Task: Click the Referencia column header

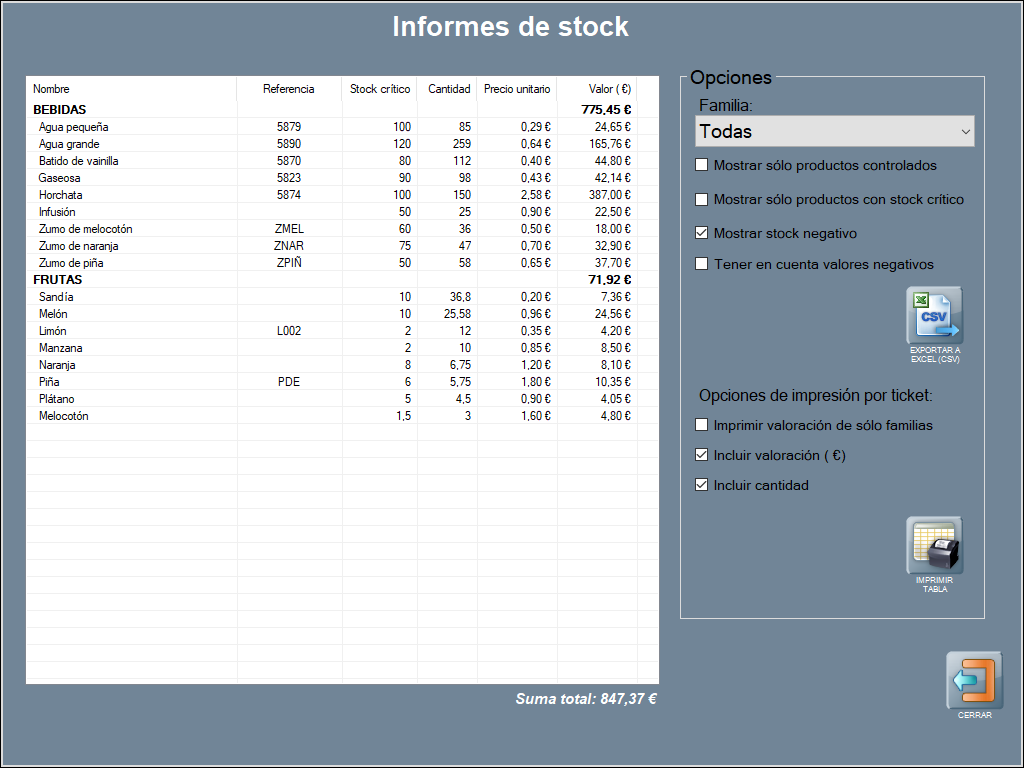Action: point(288,89)
